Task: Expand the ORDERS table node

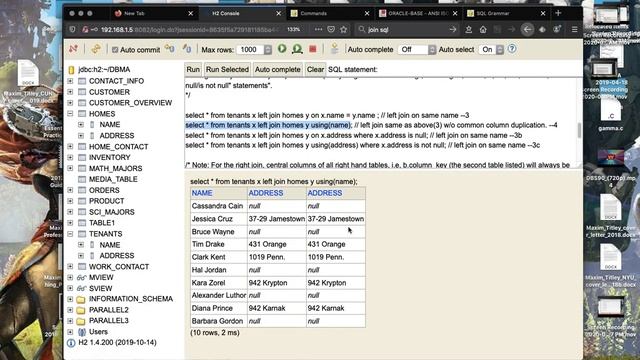Action: point(70,190)
